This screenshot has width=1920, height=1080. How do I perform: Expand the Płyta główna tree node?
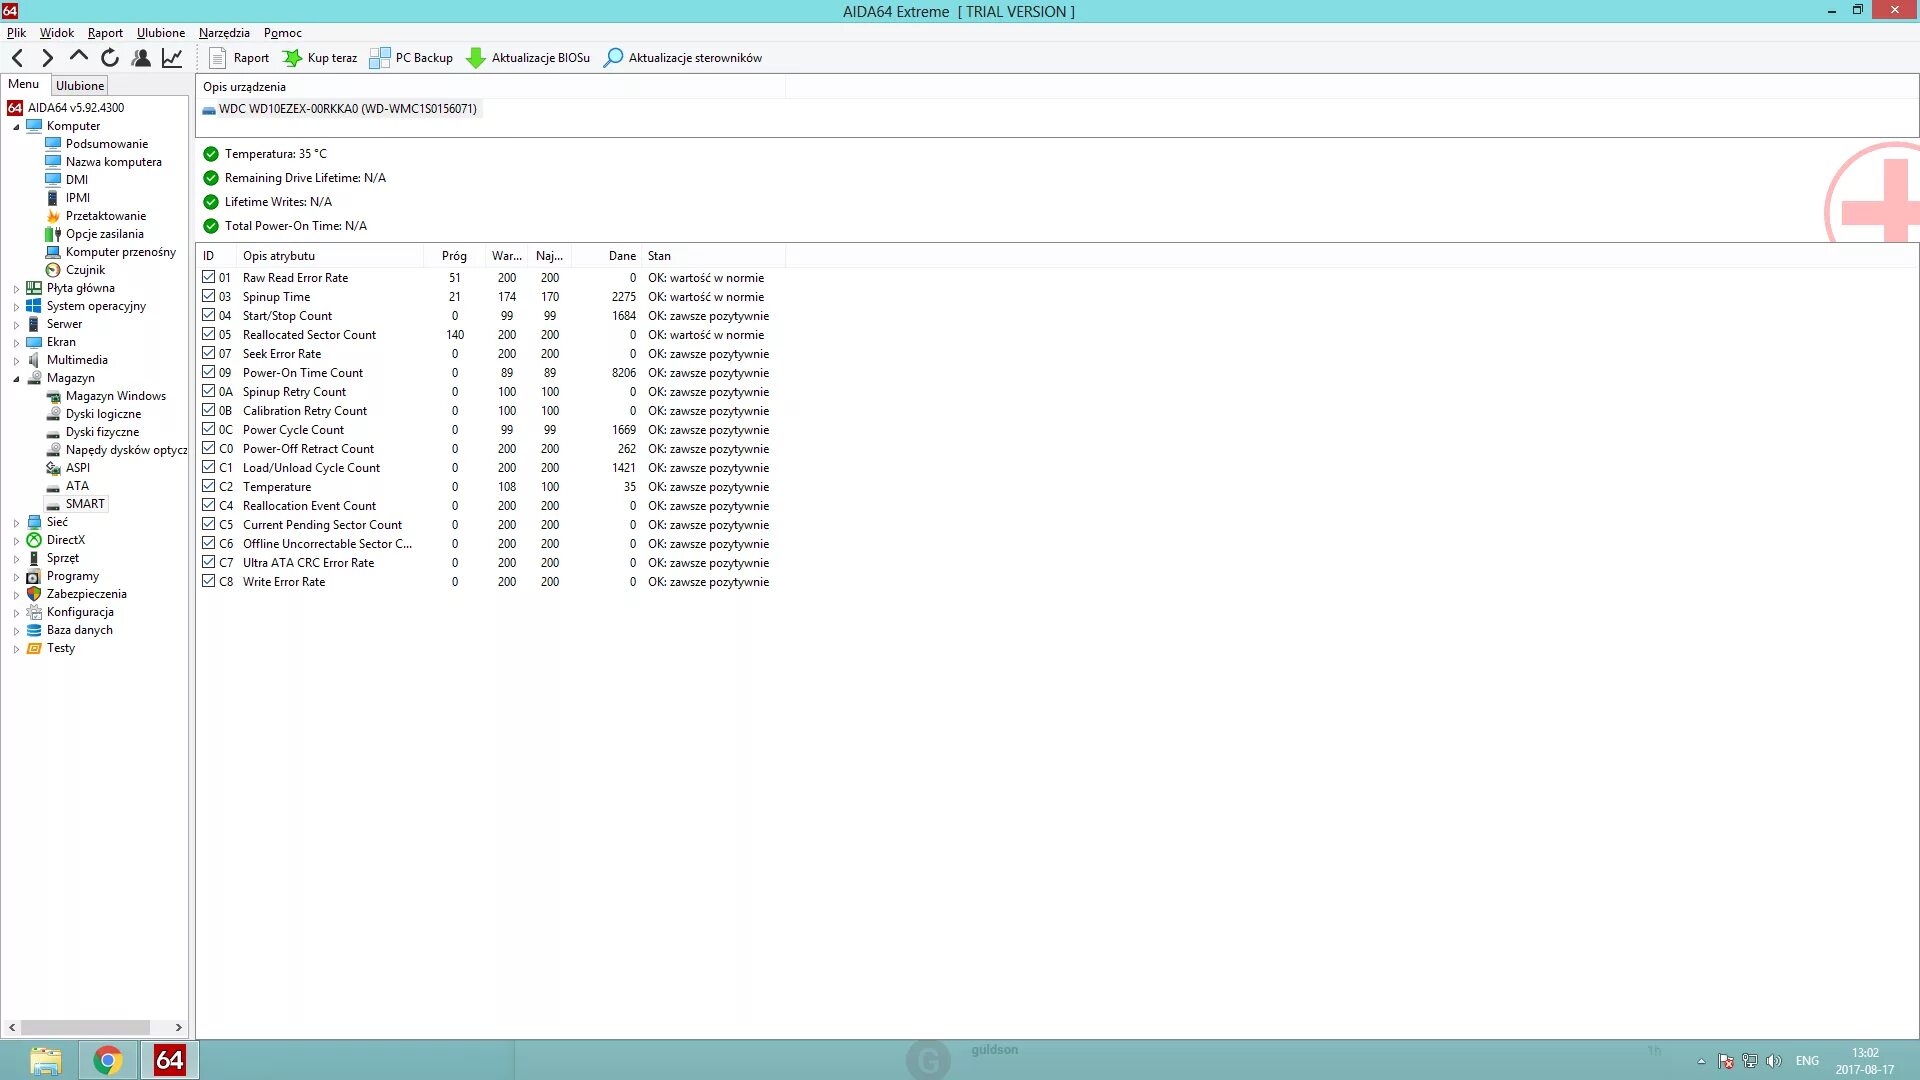point(16,289)
